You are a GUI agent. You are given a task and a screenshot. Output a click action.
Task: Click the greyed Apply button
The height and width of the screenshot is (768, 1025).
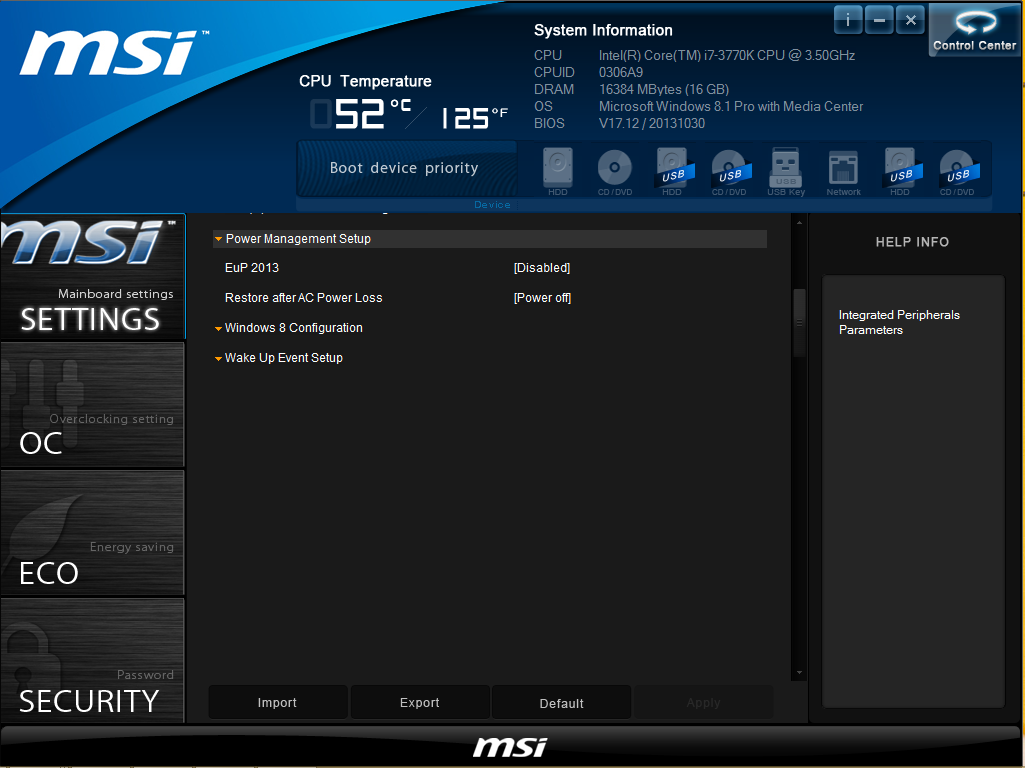point(703,703)
